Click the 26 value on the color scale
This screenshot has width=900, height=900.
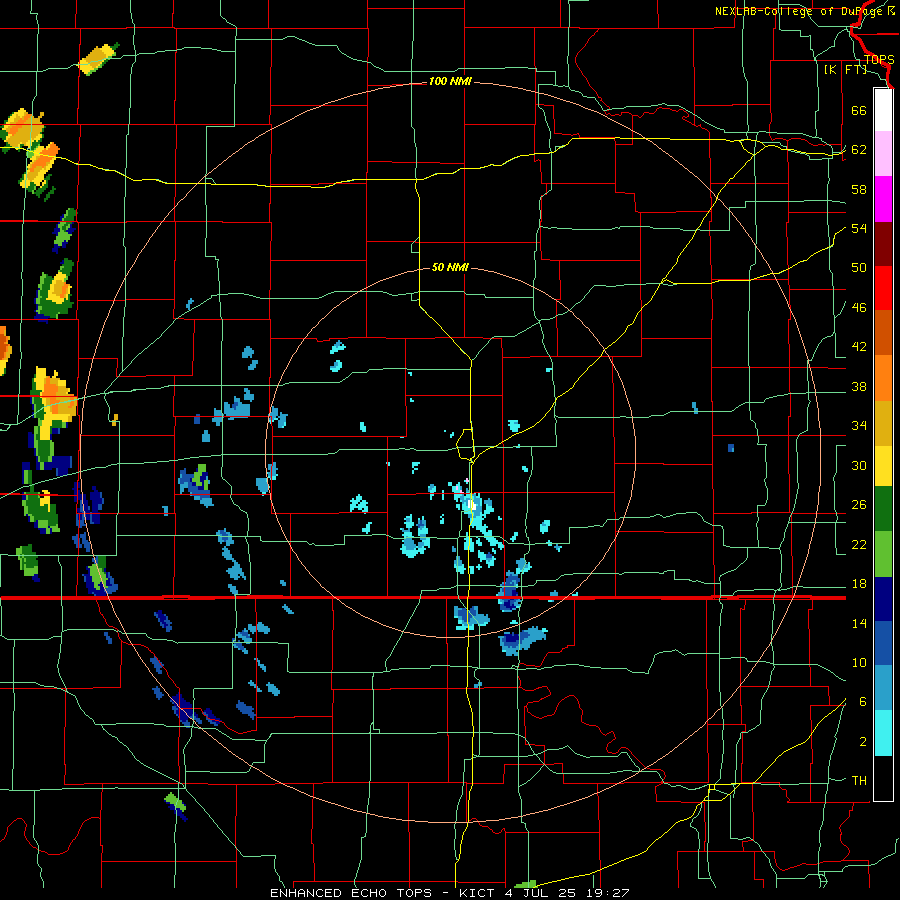pyautogui.click(x=859, y=505)
